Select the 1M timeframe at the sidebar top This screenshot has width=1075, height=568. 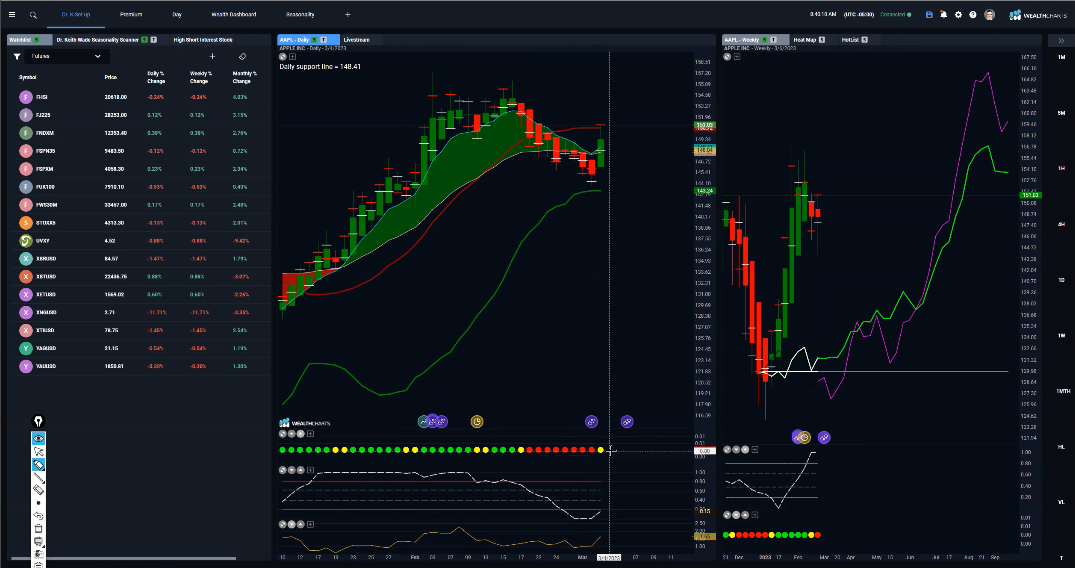click(x=1061, y=58)
